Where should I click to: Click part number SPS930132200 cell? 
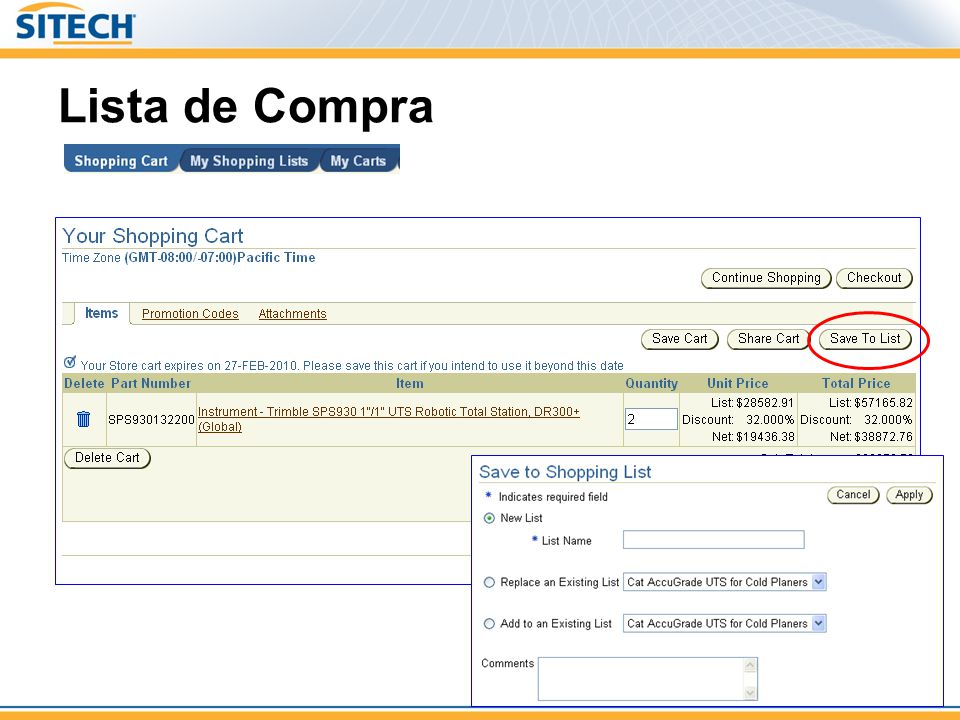tap(151, 419)
